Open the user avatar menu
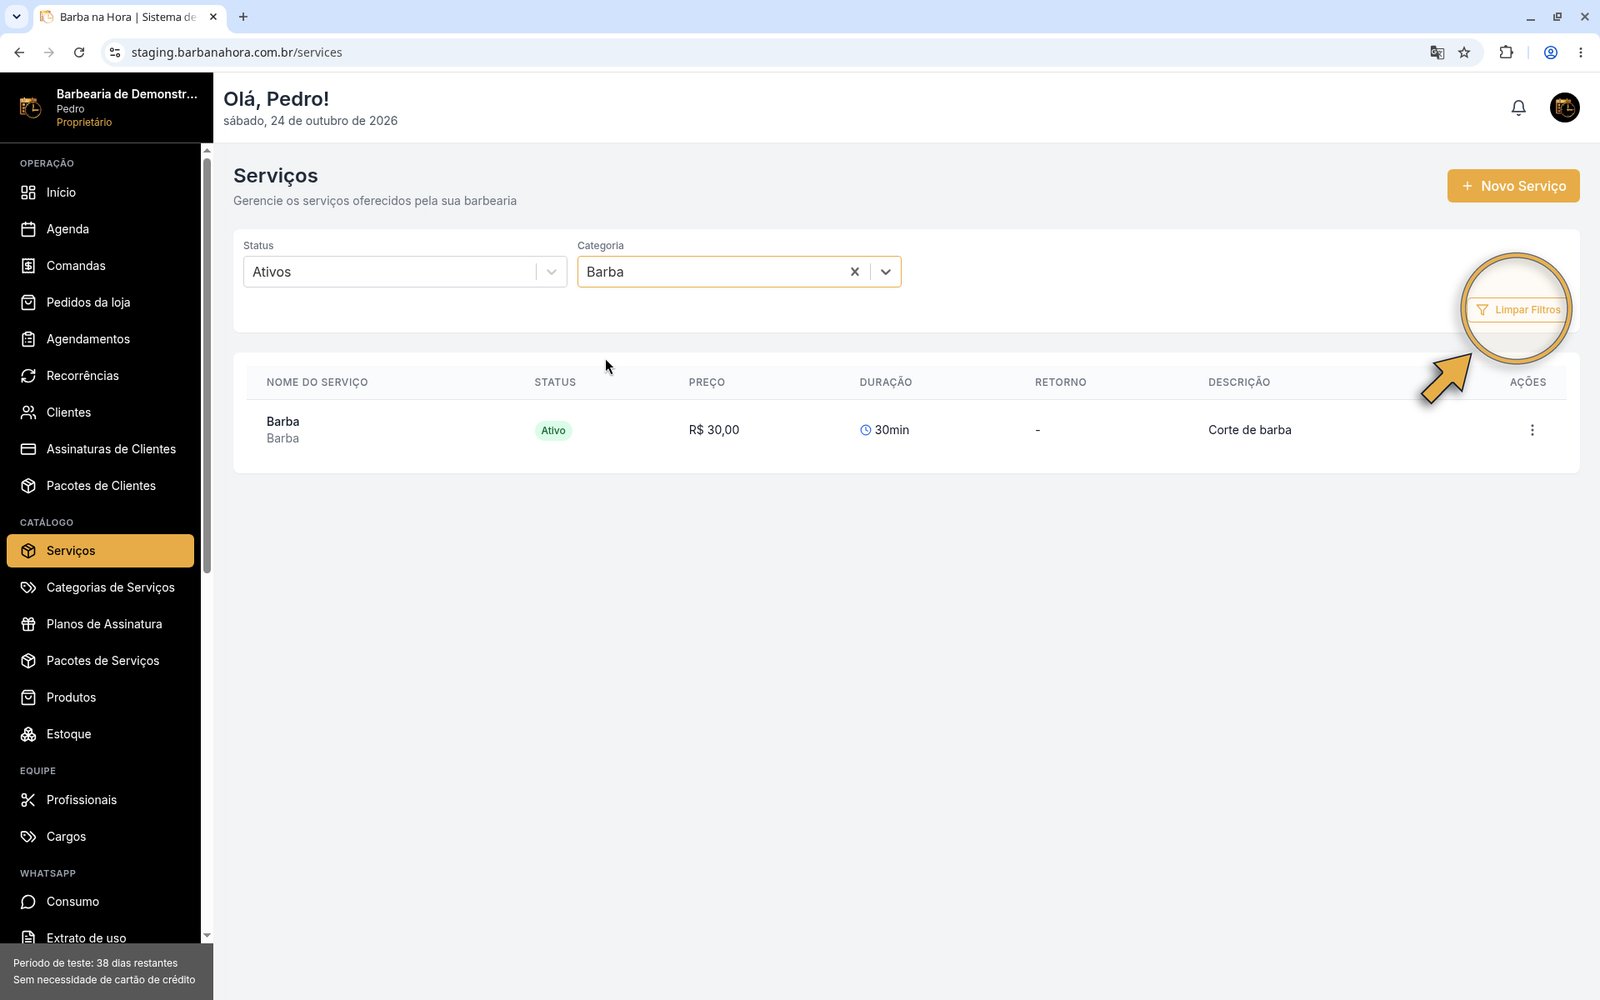The image size is (1600, 1000). point(1564,107)
